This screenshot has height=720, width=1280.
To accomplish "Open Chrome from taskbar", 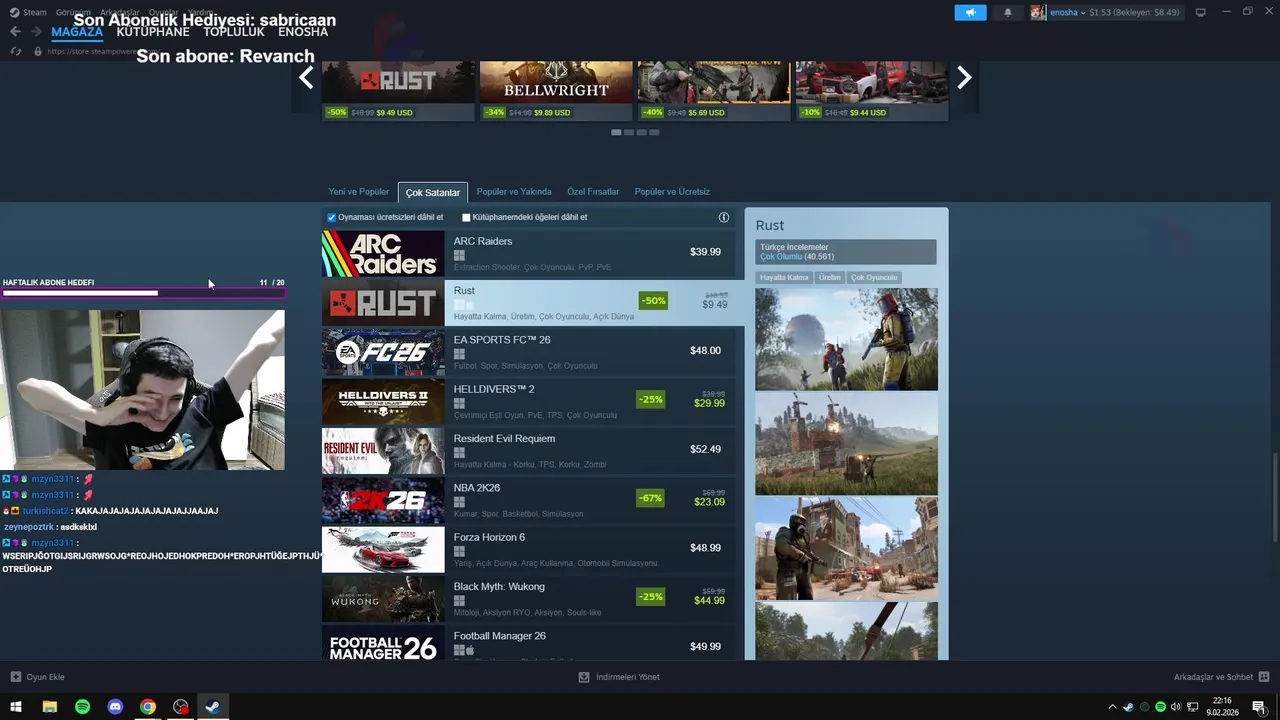I will click(x=148, y=707).
